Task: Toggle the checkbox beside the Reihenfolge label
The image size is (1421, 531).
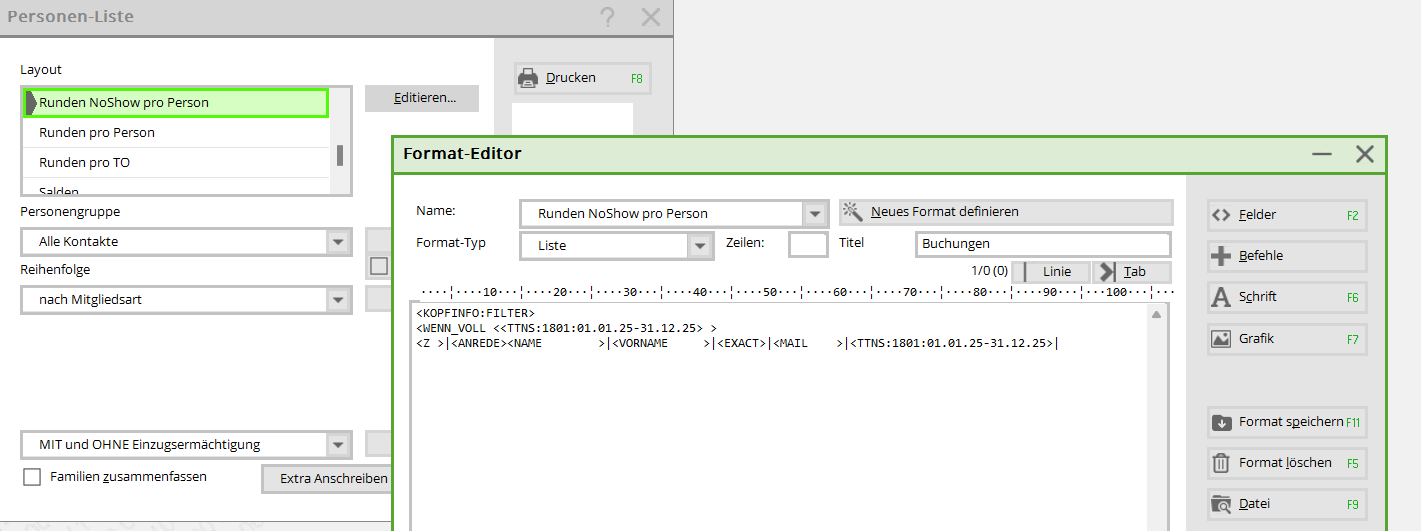Action: pos(379,266)
